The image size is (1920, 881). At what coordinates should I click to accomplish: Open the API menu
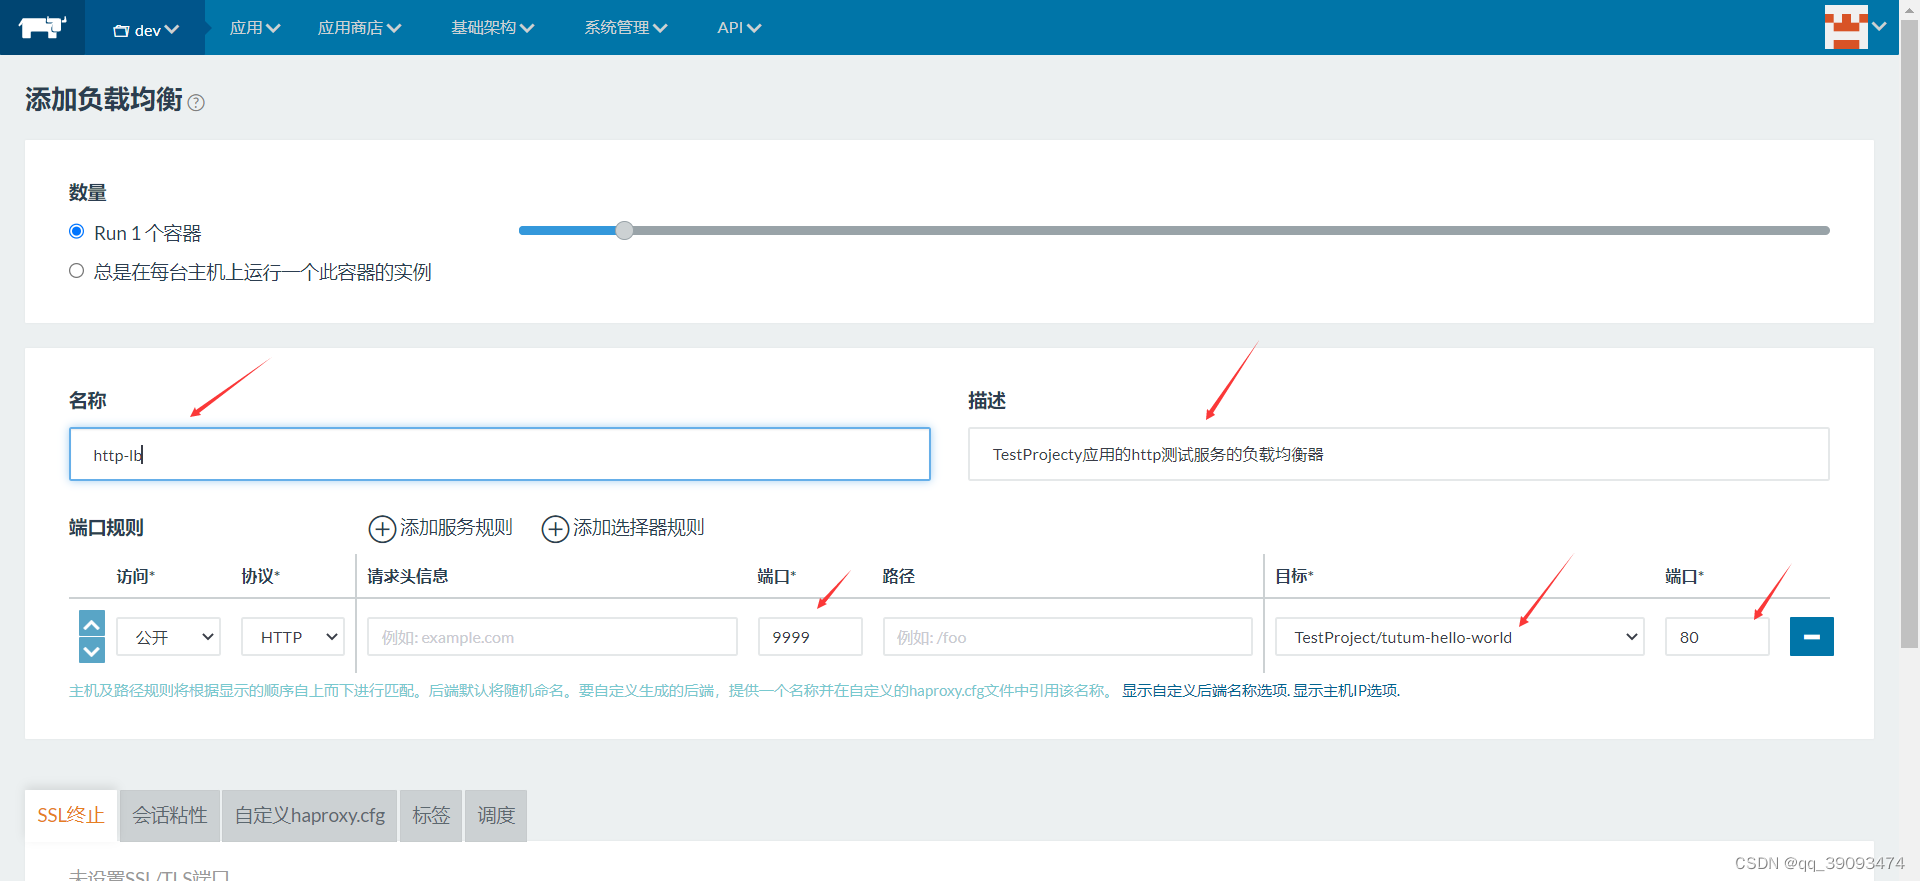pos(739,28)
